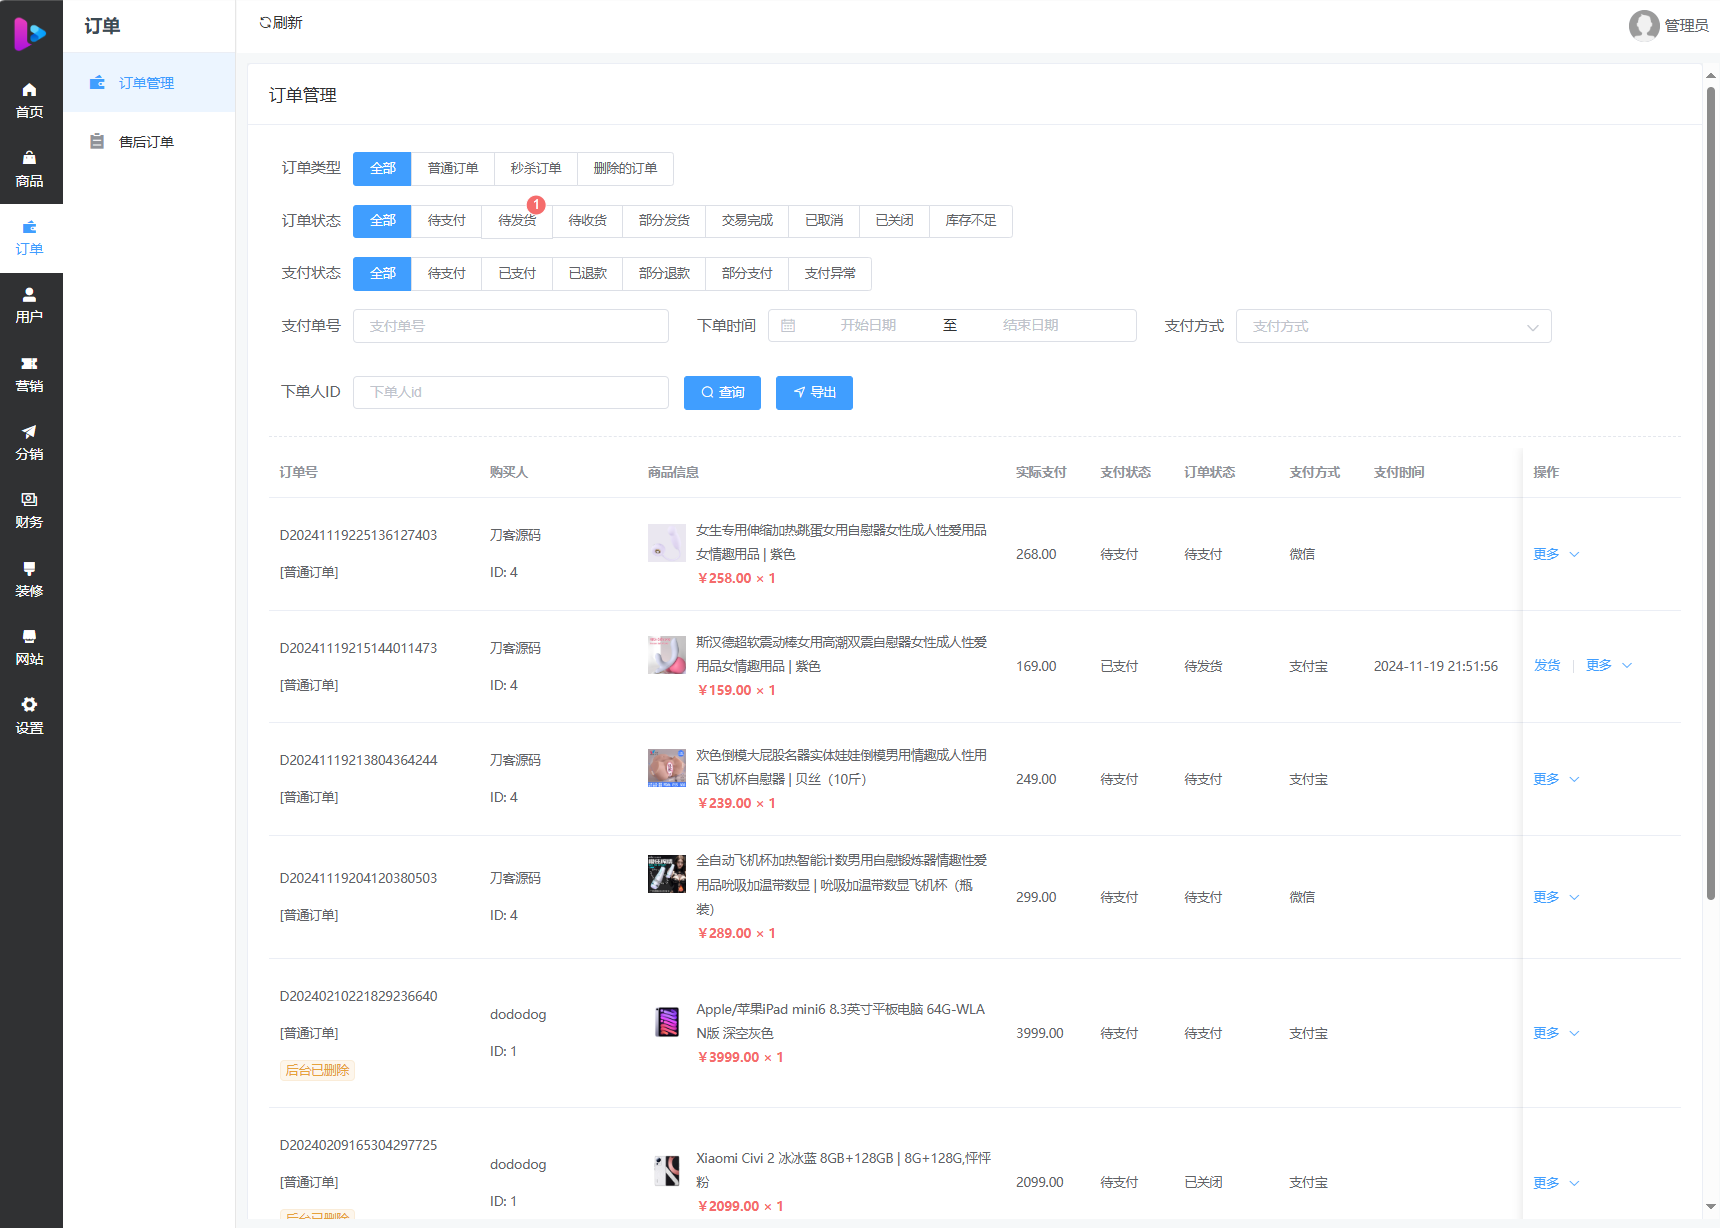
Task: Click the 刷新 refresh icon at top
Action: point(265,23)
